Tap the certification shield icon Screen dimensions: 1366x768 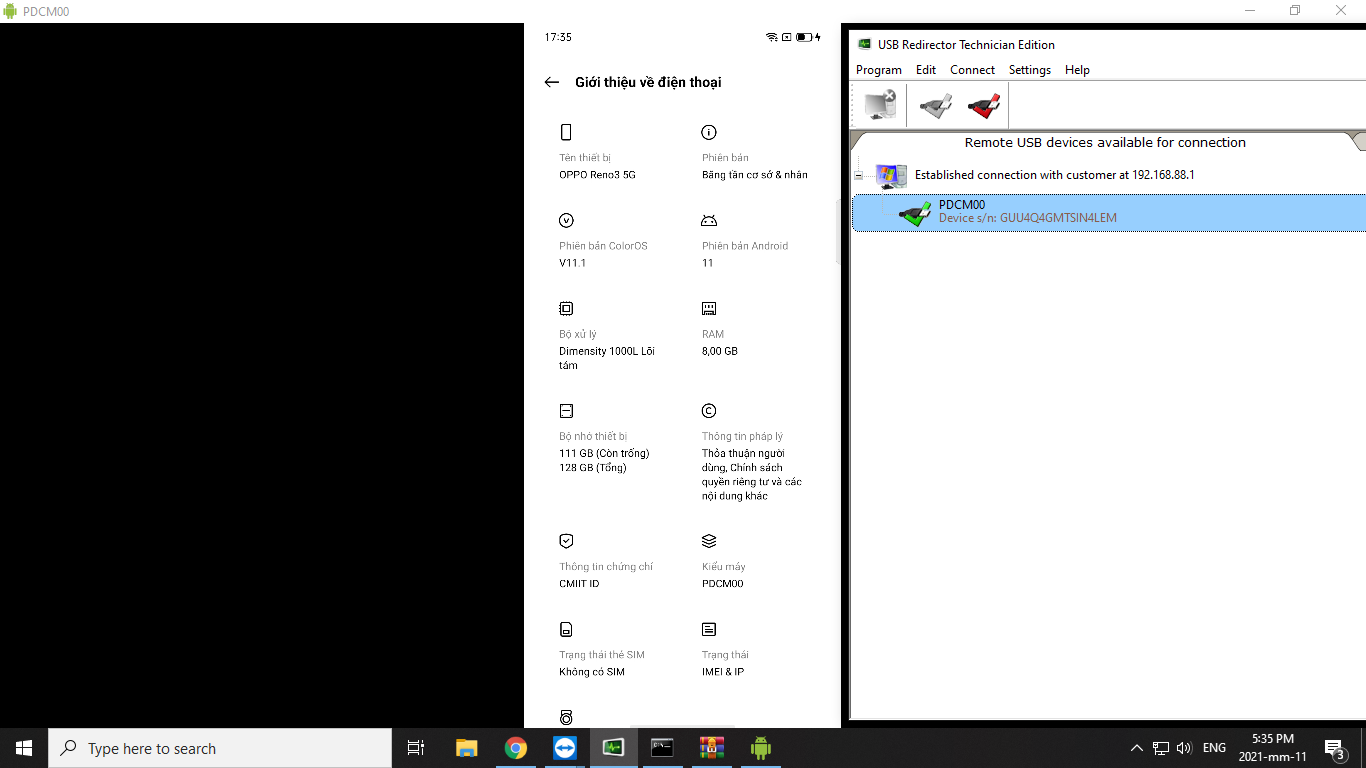pos(566,541)
